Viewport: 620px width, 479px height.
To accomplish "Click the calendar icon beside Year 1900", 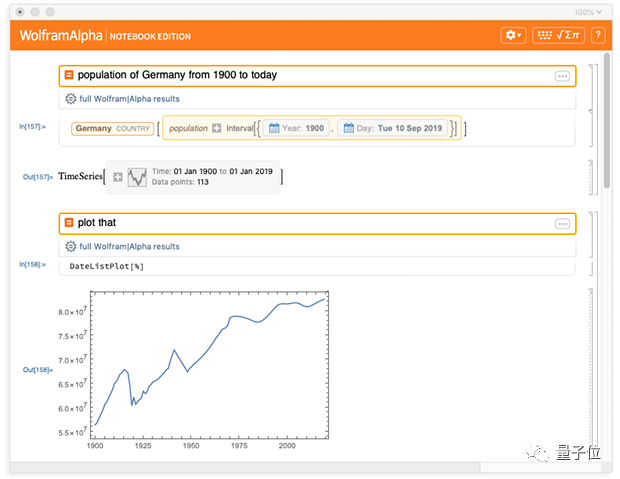I will [274, 128].
